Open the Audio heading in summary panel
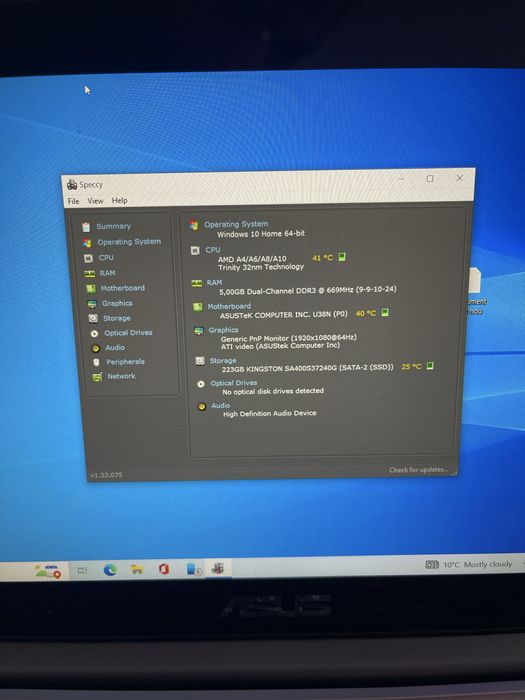Viewport: 525px width, 700px height. (221, 405)
